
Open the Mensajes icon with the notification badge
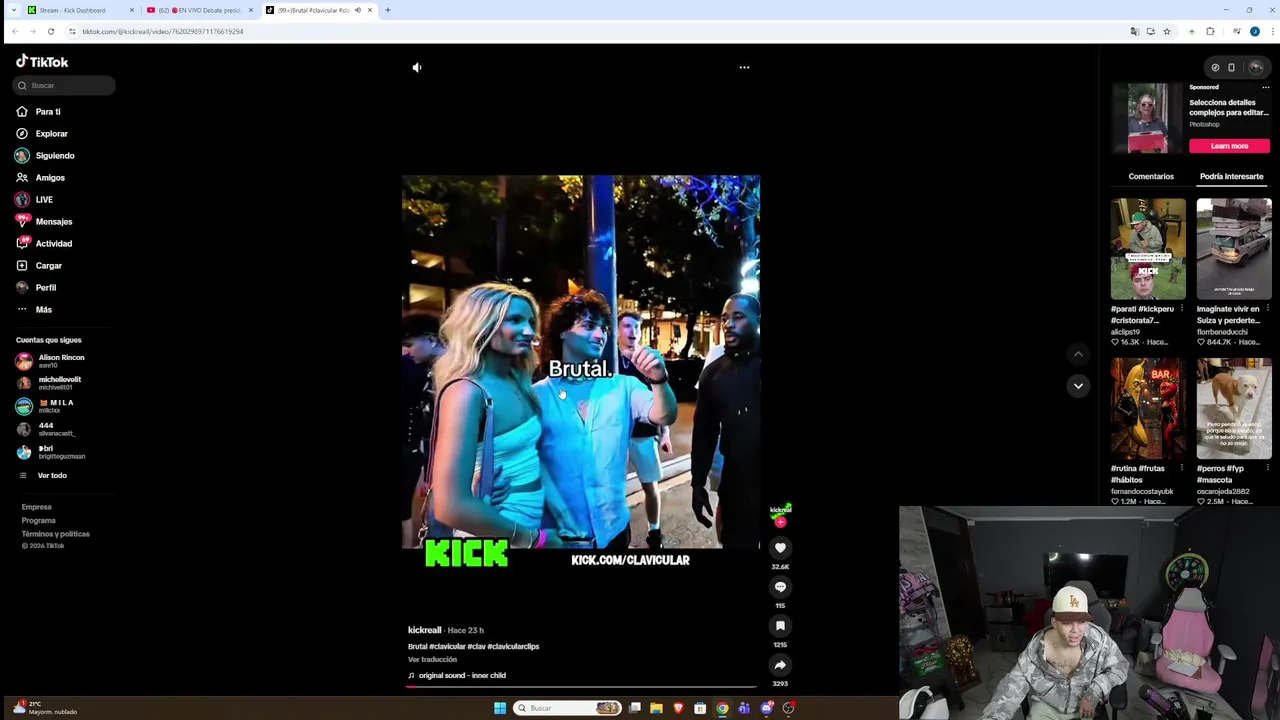click(22, 221)
